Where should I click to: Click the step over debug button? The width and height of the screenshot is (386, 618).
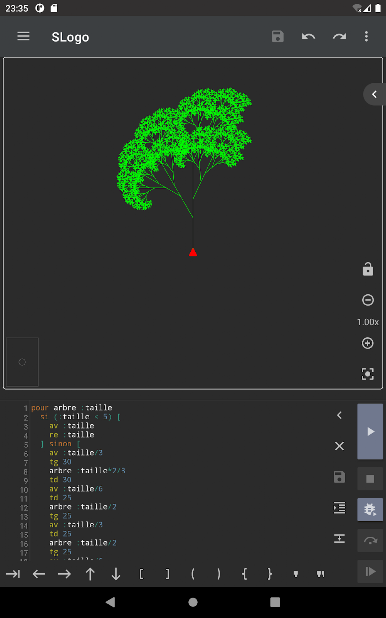pyautogui.click(x=370, y=540)
